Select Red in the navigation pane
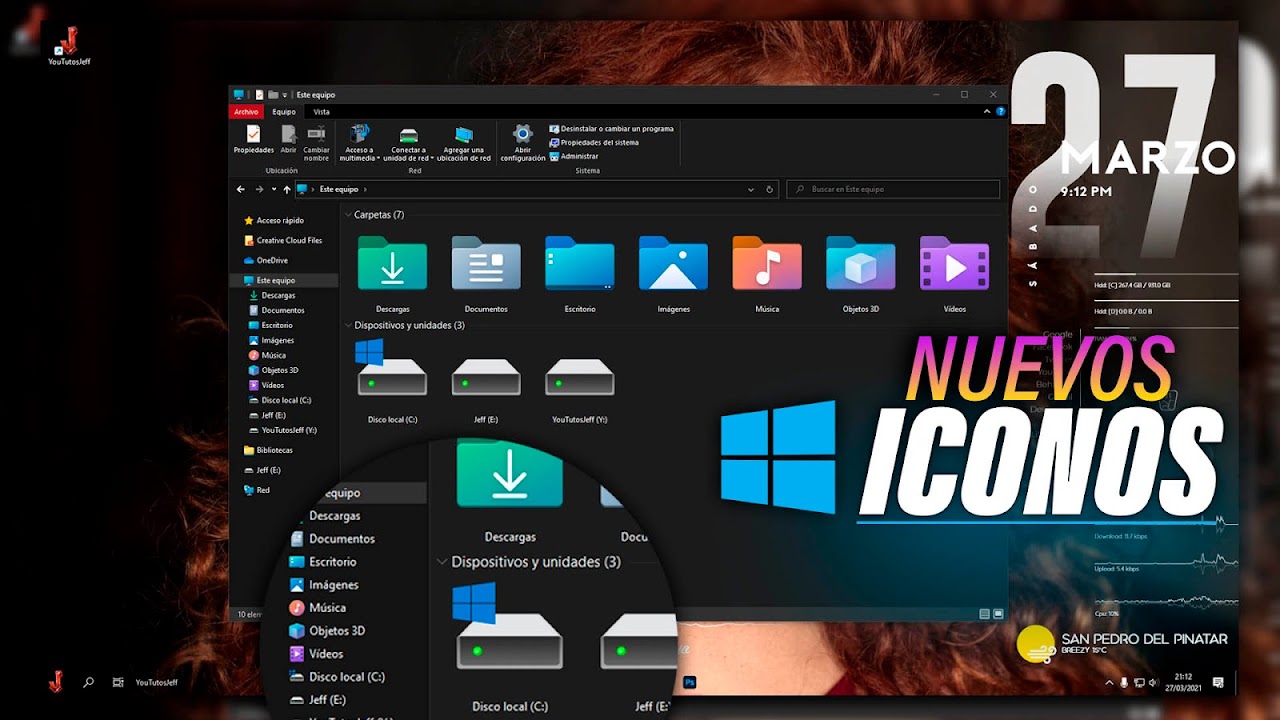The height and width of the screenshot is (720, 1280). (257, 490)
